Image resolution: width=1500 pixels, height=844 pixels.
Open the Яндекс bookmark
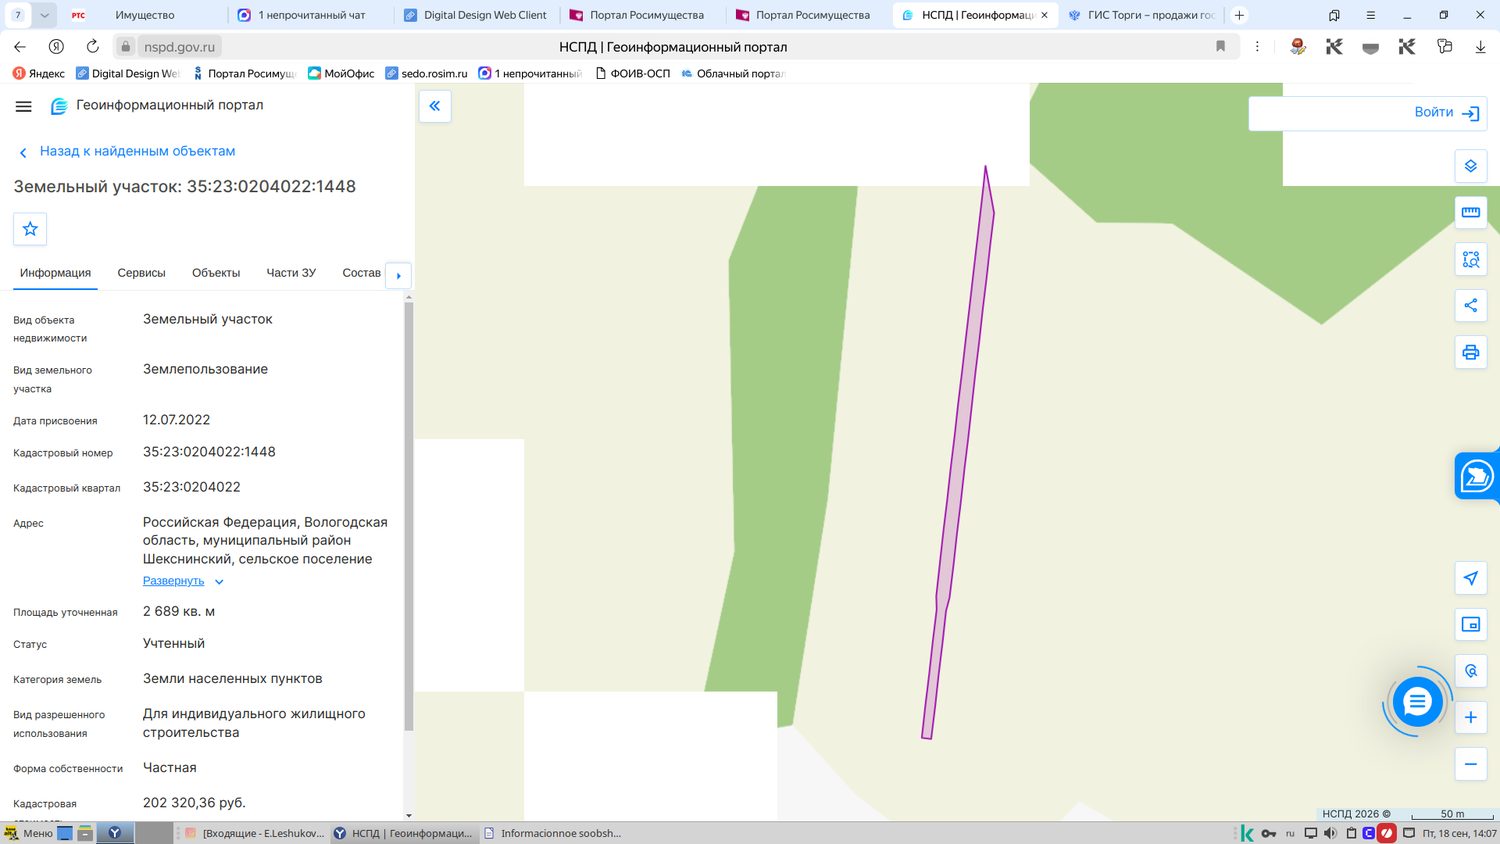tap(38, 73)
